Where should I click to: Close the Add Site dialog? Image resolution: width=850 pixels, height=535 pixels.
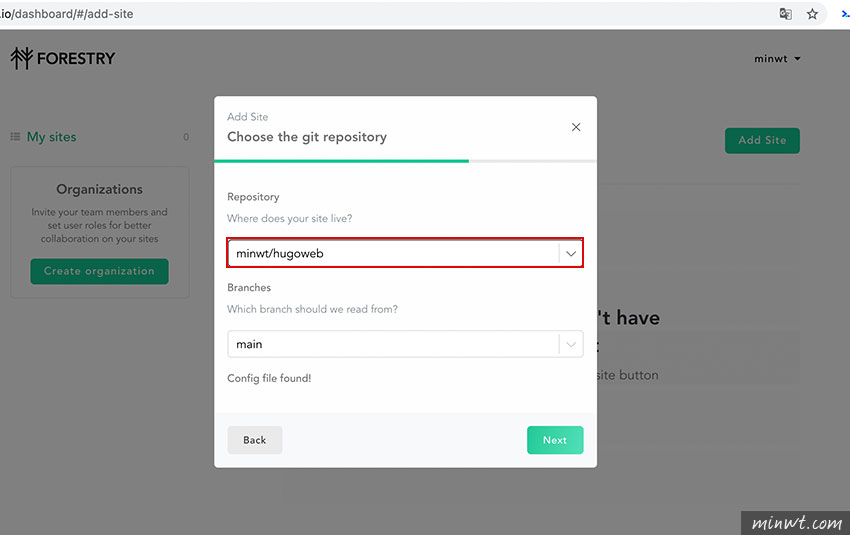(576, 127)
